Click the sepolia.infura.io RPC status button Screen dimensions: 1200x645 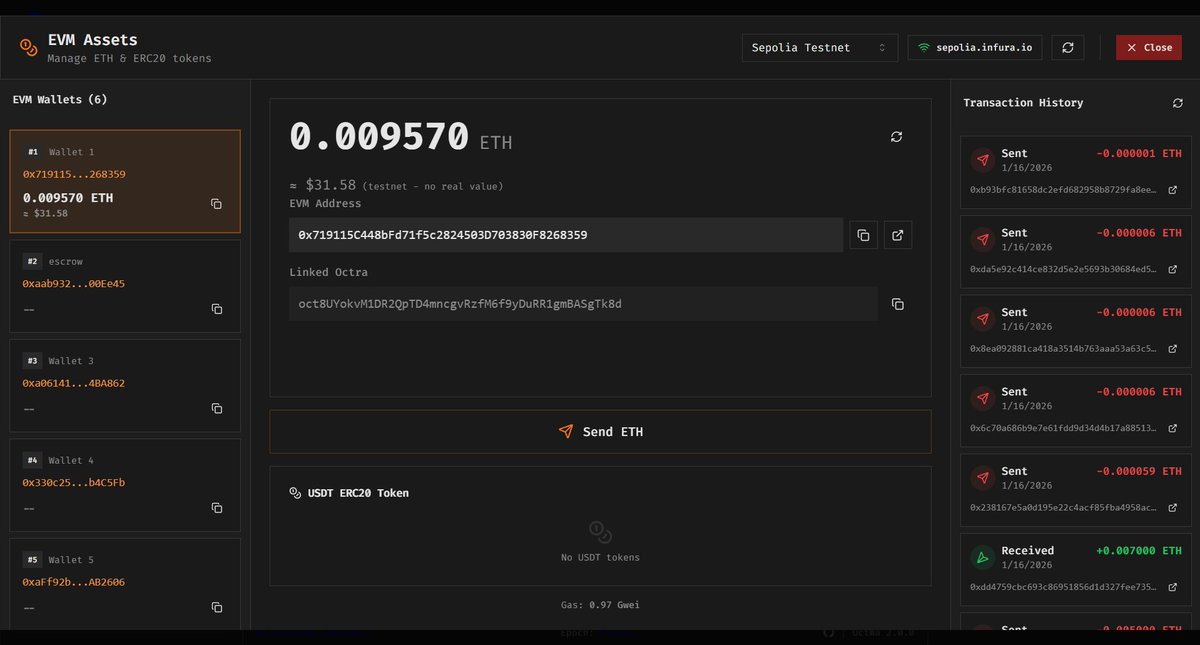pos(975,47)
